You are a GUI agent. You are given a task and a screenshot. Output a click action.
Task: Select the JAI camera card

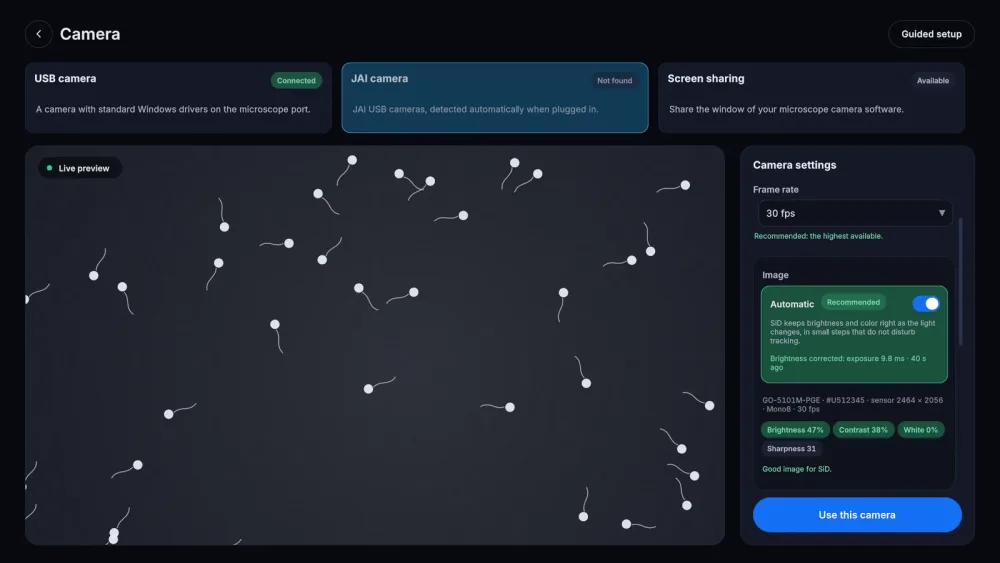tap(495, 98)
